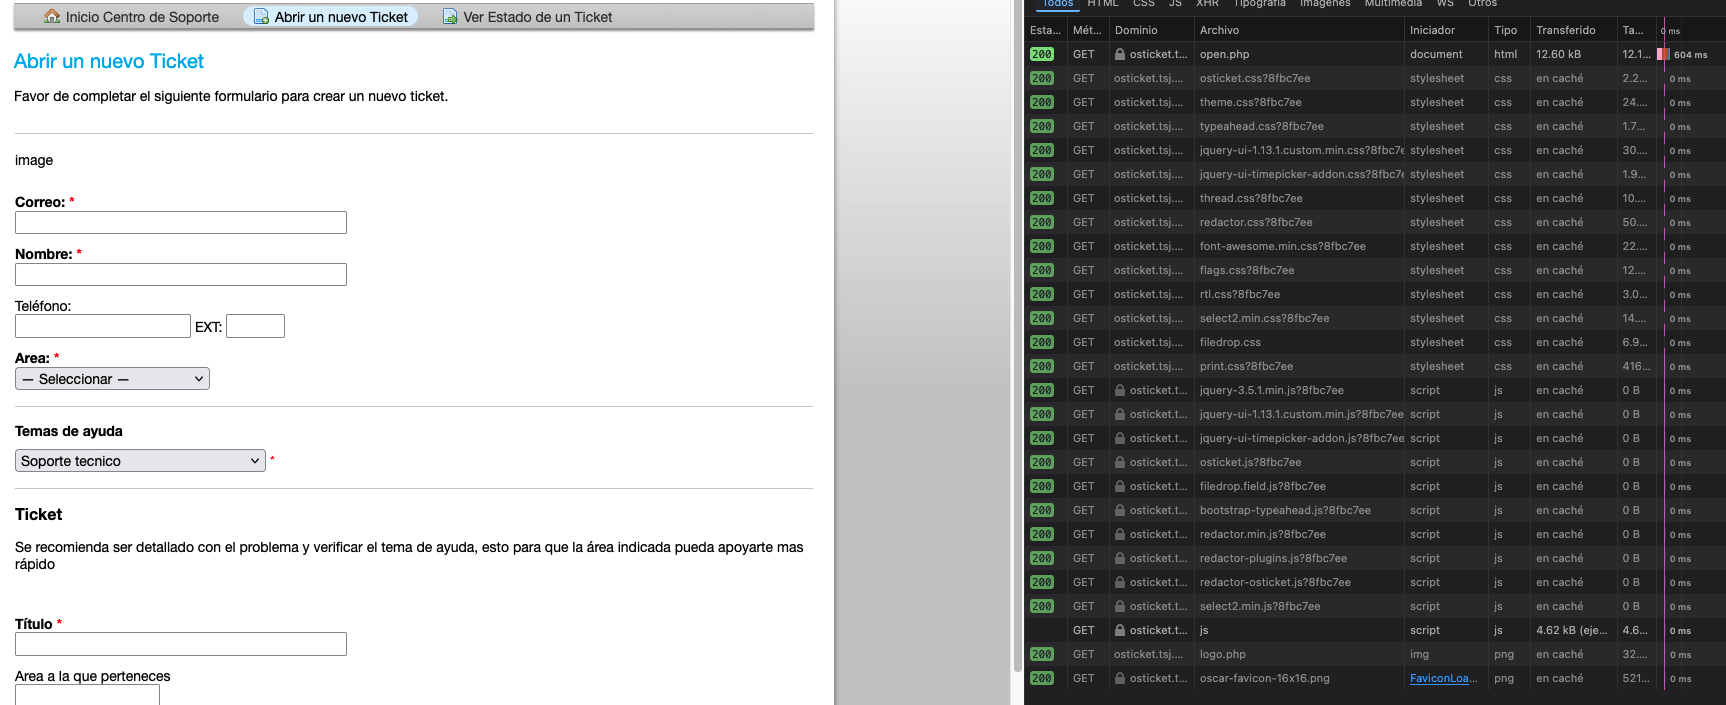Go to Inicio Centro de Soporte
Image resolution: width=1726 pixels, height=705 pixels.
click(142, 17)
